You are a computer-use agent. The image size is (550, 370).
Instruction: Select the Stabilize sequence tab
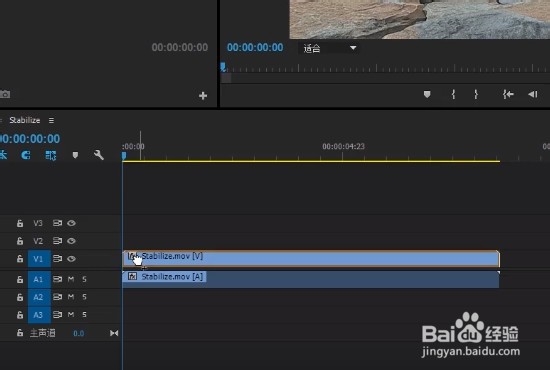pyautogui.click(x=25, y=120)
